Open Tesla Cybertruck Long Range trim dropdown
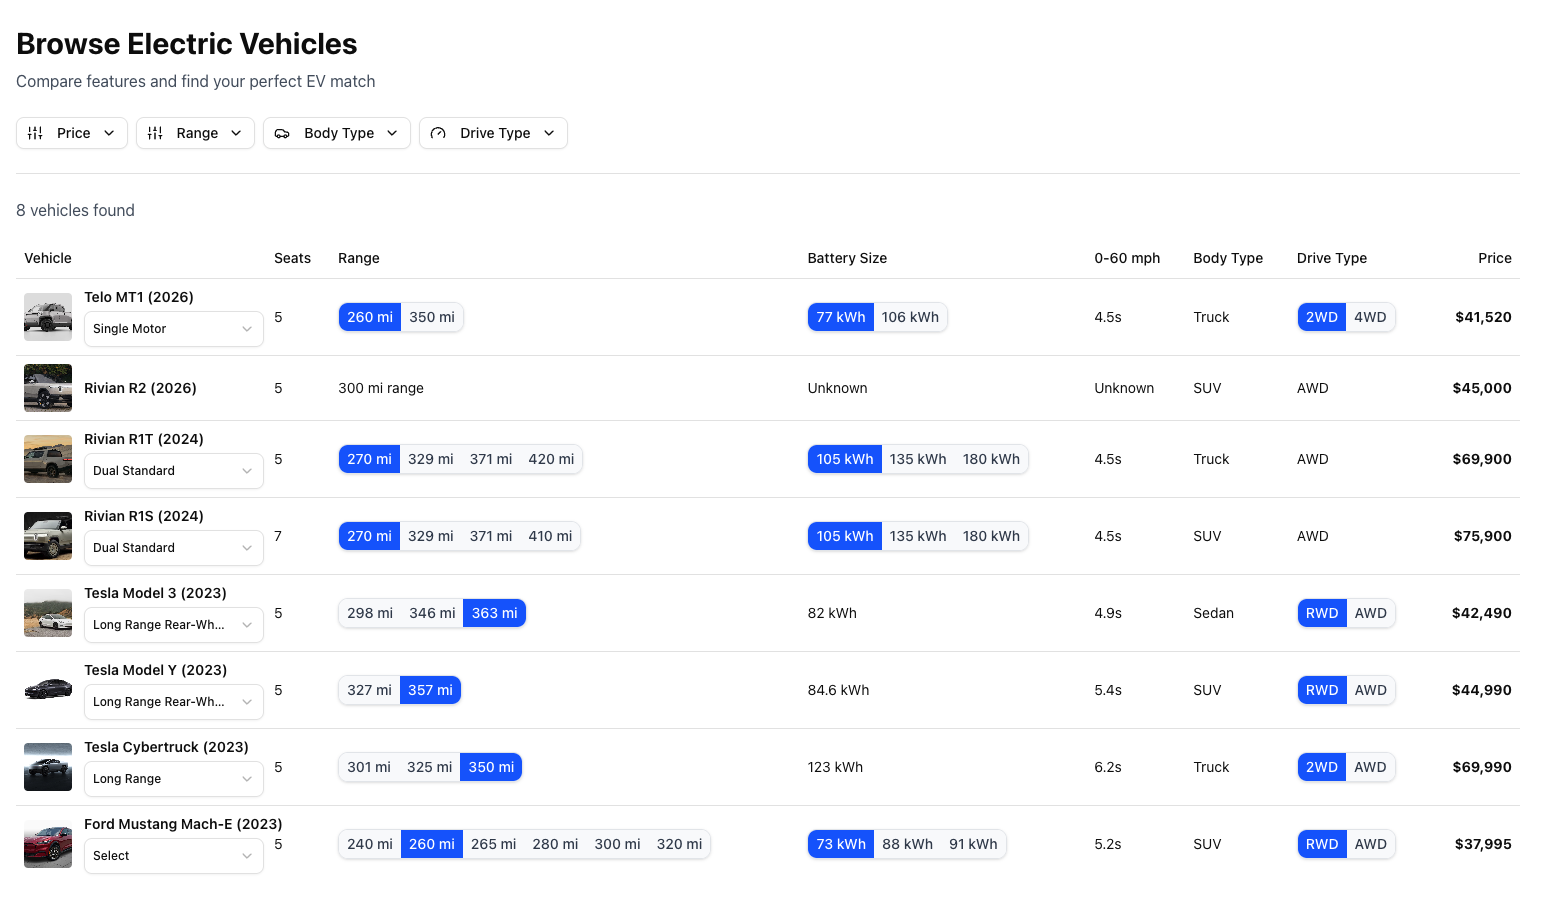Viewport: 1550px width, 903px height. coord(174,779)
